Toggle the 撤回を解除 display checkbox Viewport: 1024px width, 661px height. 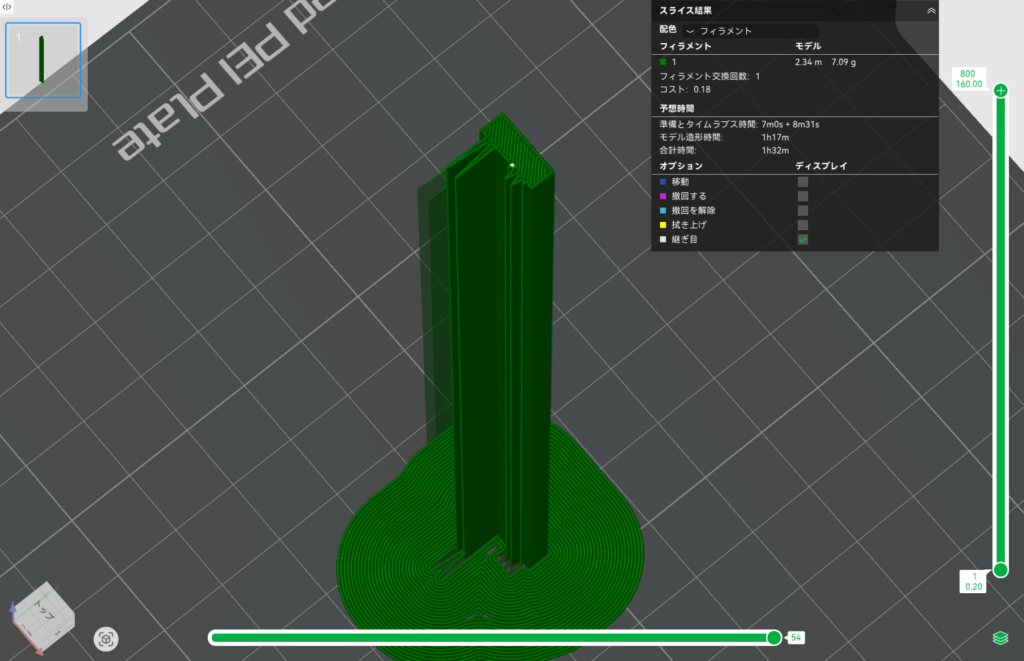tap(802, 211)
